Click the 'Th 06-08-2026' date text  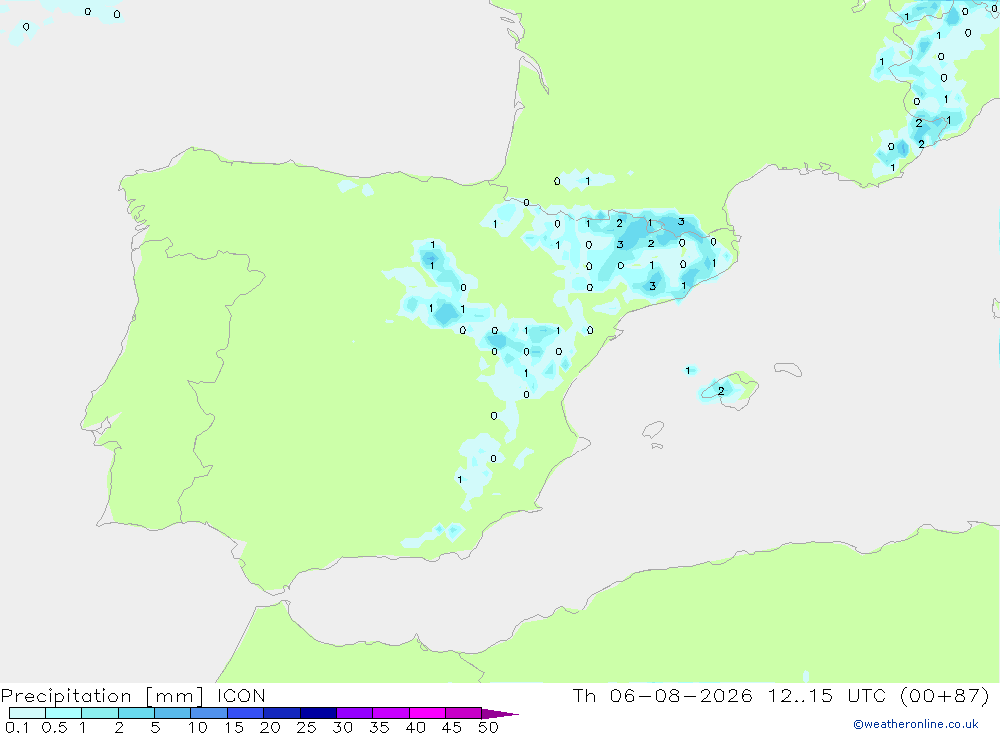663,695
